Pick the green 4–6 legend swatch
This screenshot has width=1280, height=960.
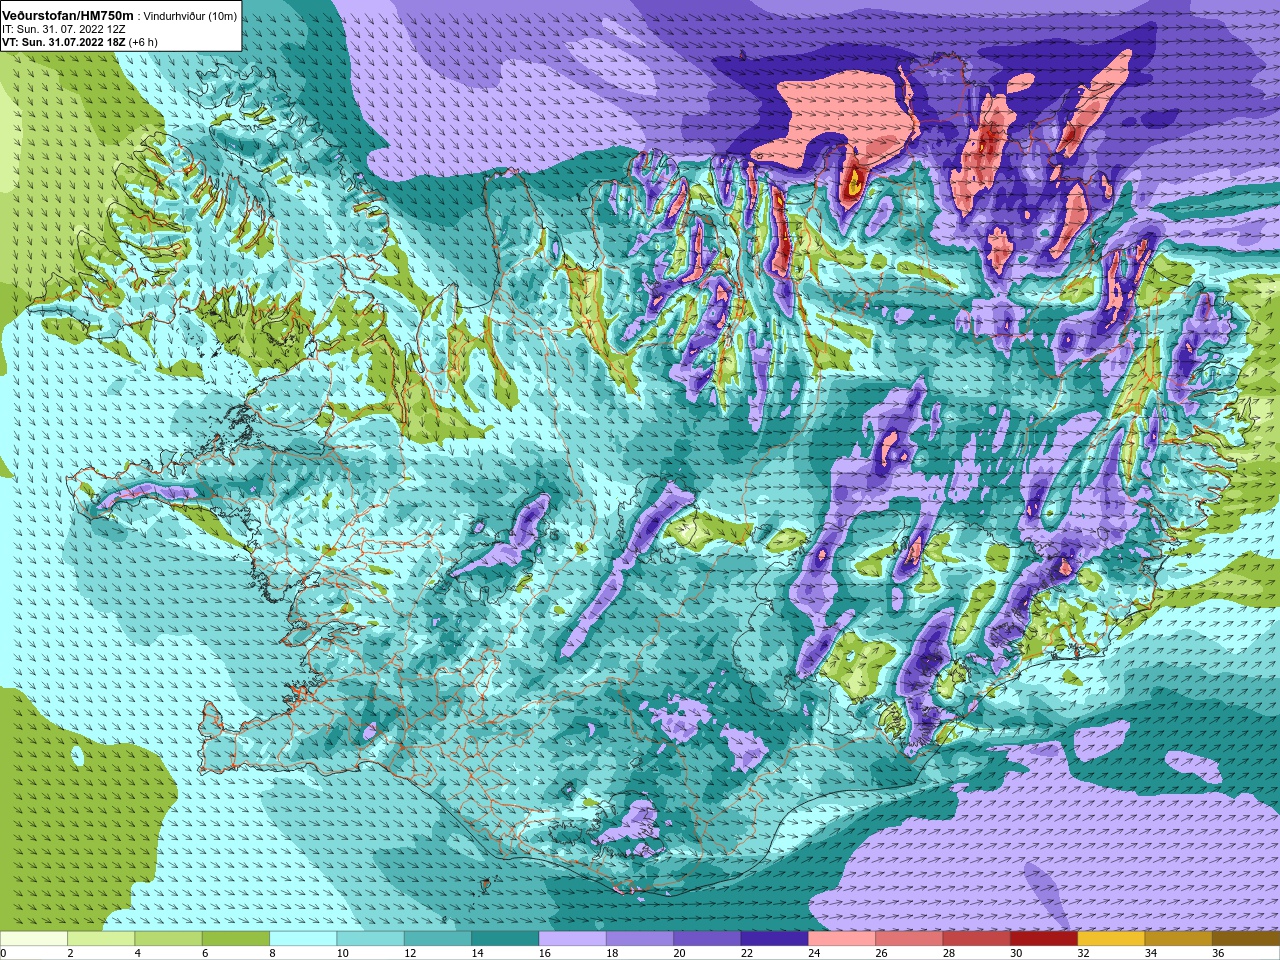[168, 939]
